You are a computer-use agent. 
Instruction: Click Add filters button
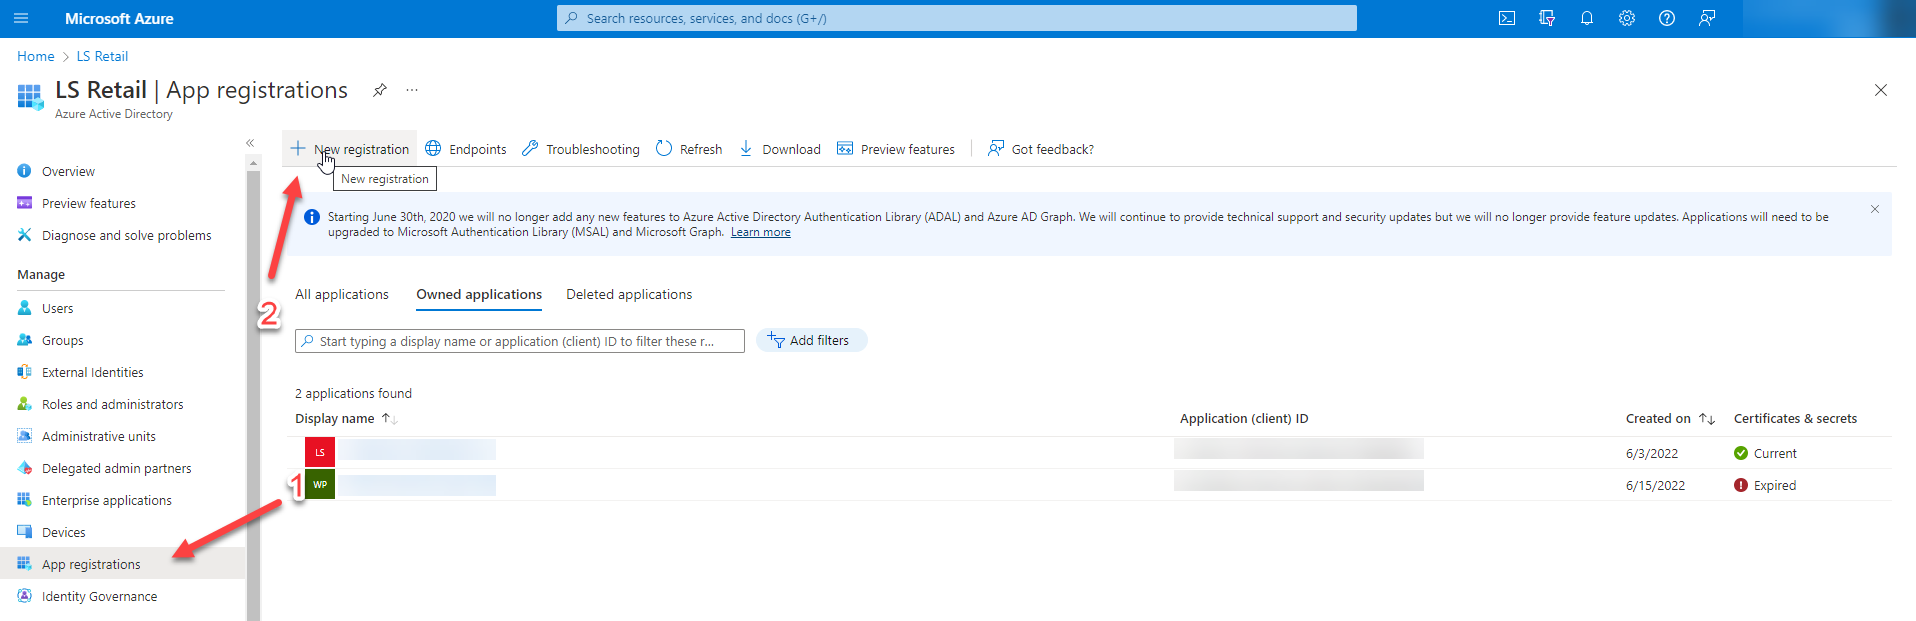[811, 341]
